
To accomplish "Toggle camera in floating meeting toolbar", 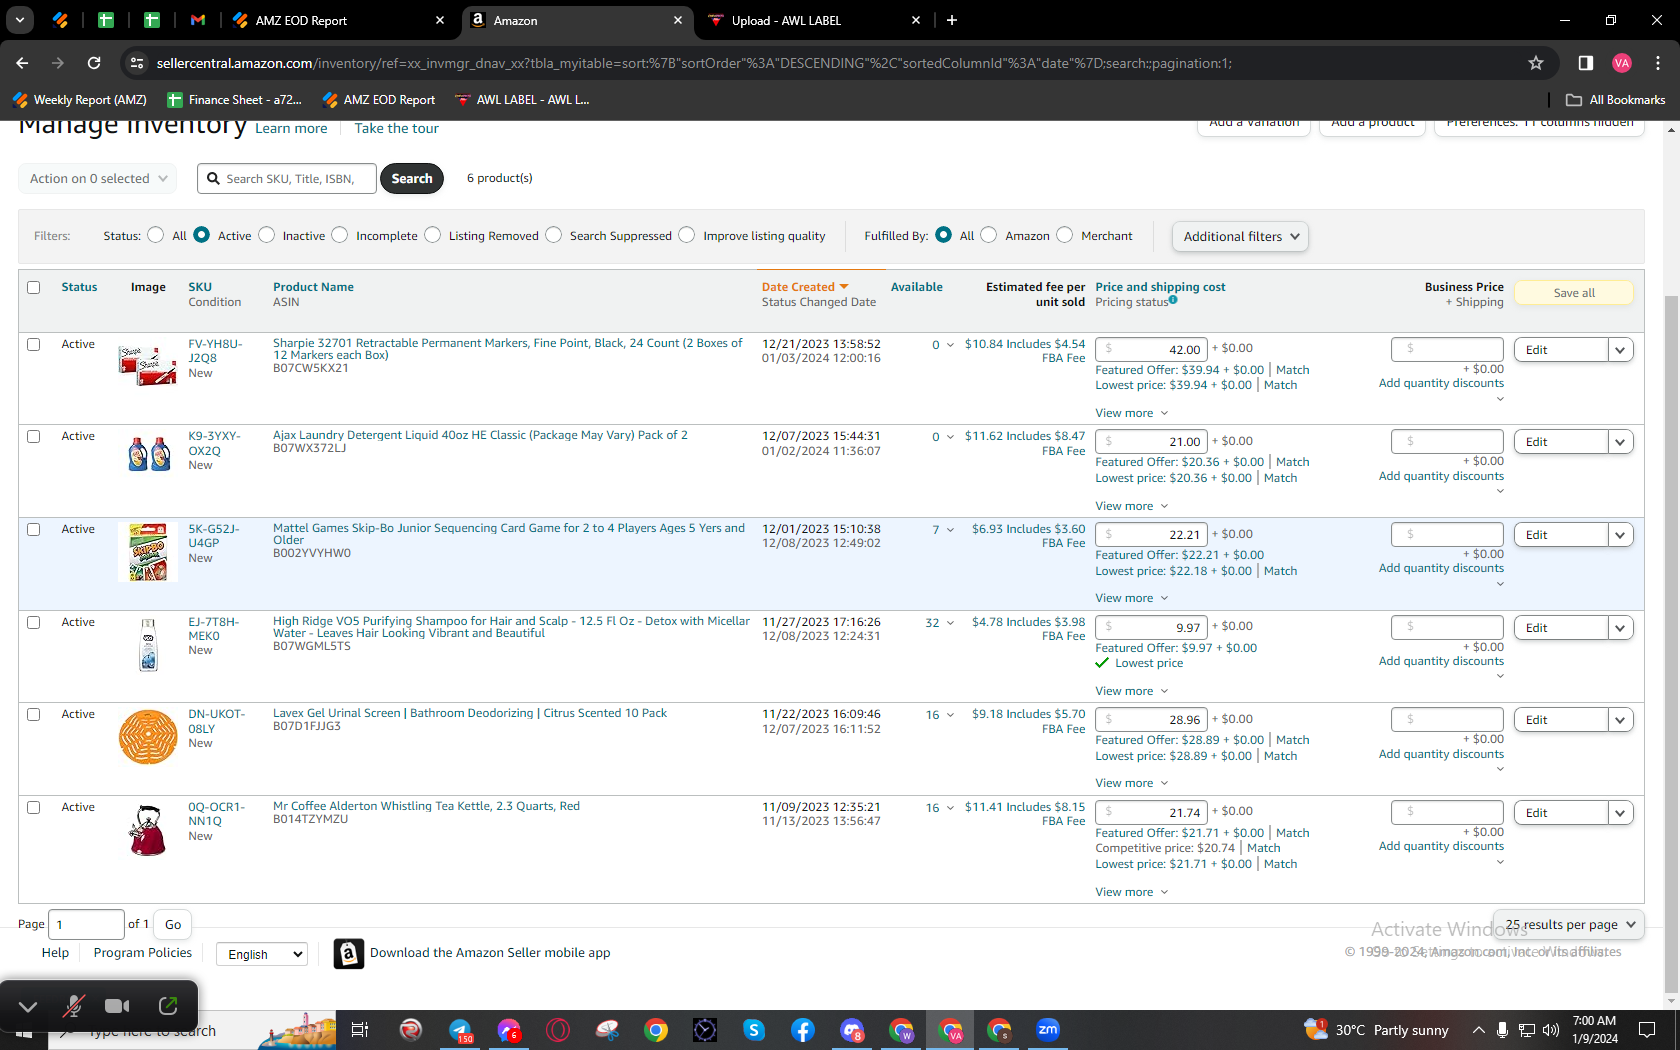I will pyautogui.click(x=118, y=1006).
